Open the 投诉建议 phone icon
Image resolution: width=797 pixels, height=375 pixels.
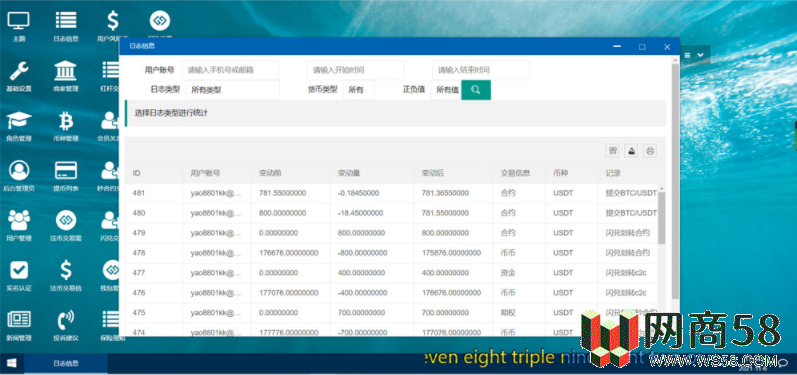(66, 325)
